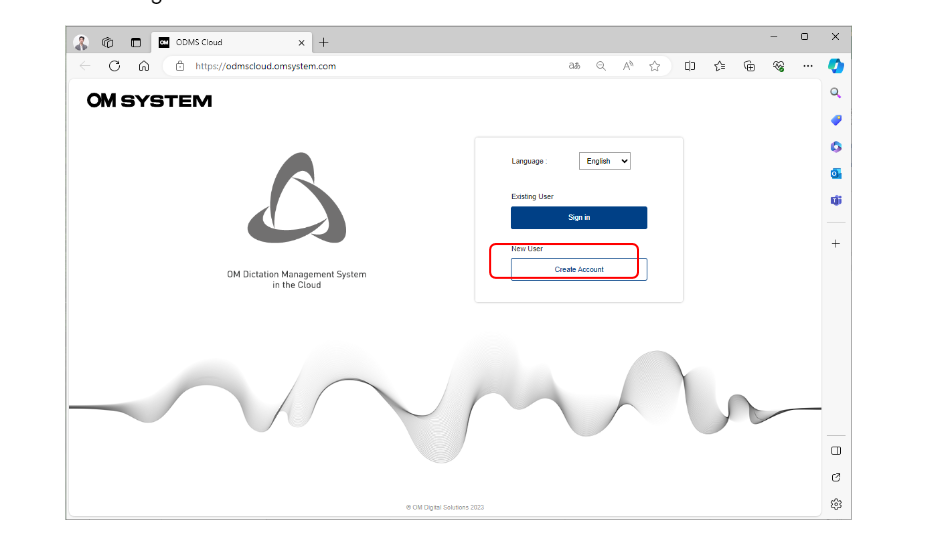This screenshot has height=542, width=931.
Task: Click the Create Account button
Action: click(x=578, y=269)
